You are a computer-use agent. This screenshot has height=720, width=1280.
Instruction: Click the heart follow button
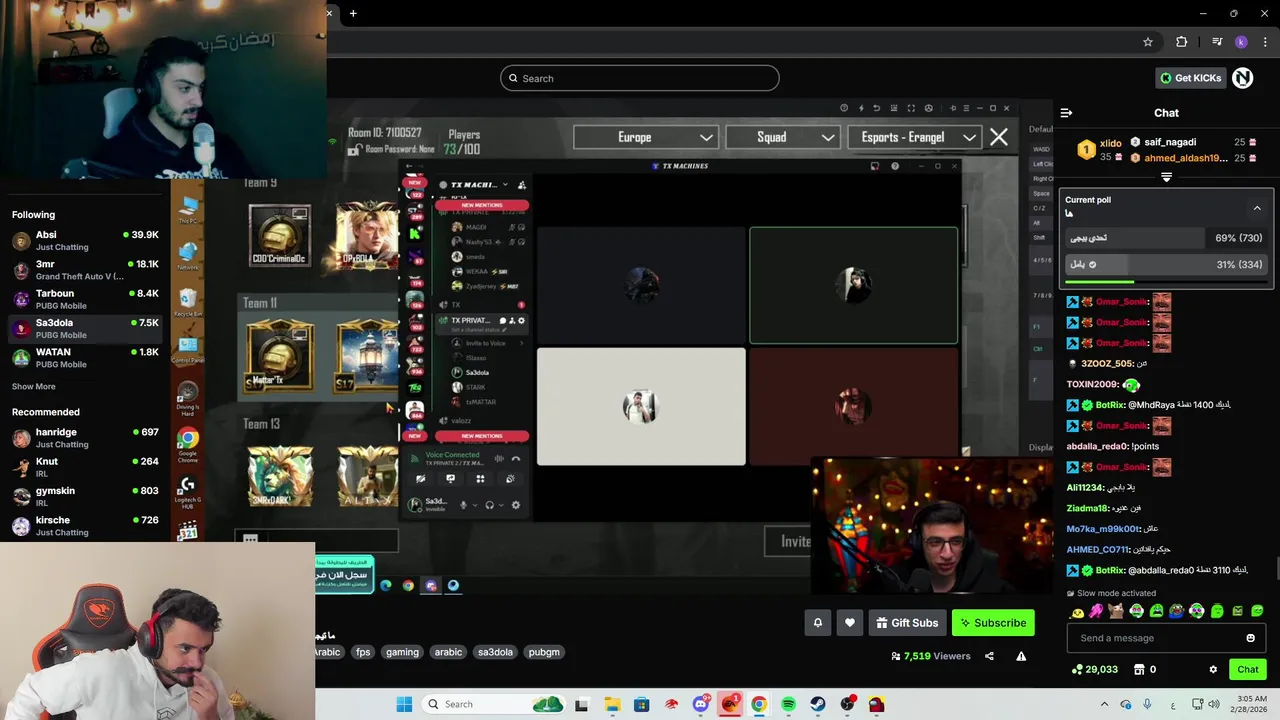coord(850,623)
